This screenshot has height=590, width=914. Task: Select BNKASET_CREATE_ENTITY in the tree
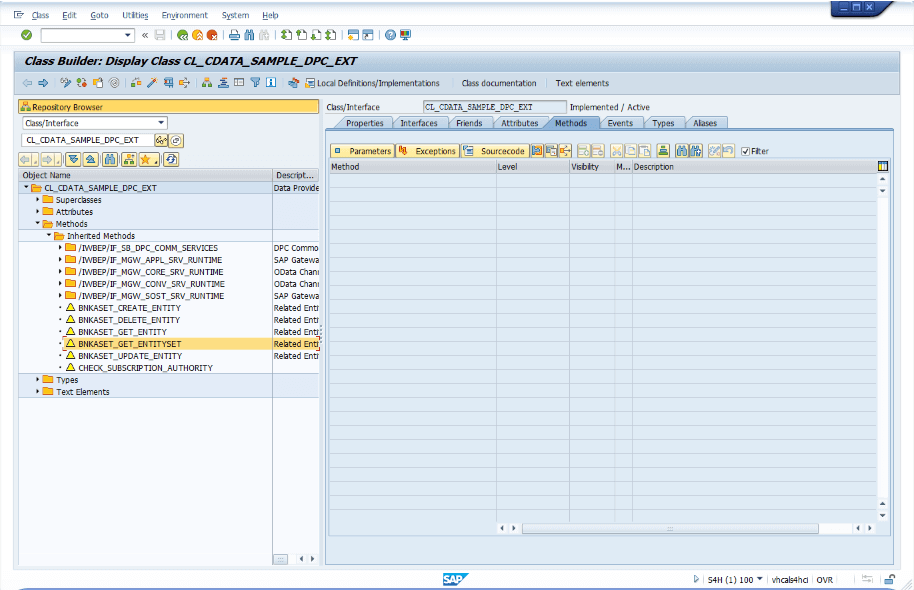click(129, 308)
